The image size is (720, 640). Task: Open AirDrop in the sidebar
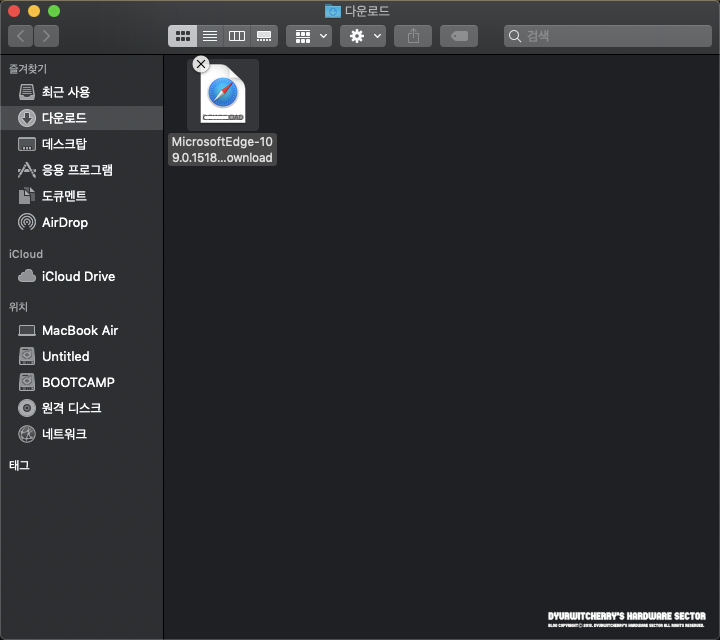pos(82,222)
